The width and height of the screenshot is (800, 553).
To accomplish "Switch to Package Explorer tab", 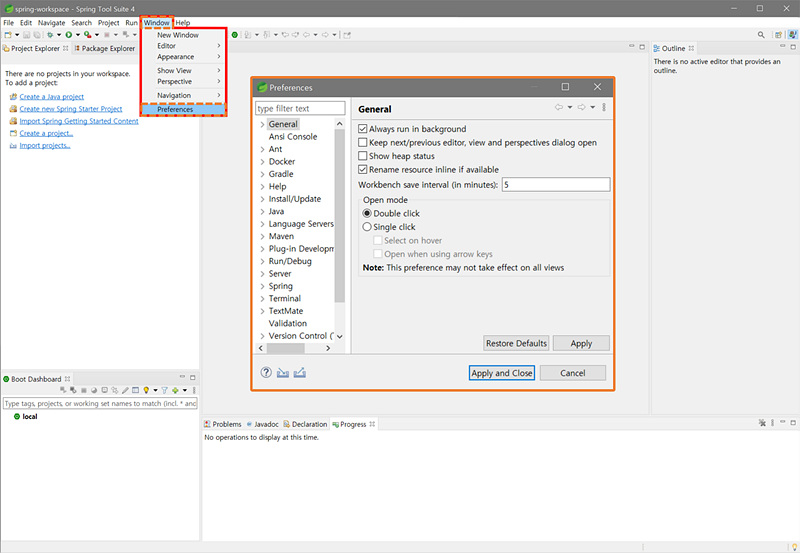I will point(104,48).
